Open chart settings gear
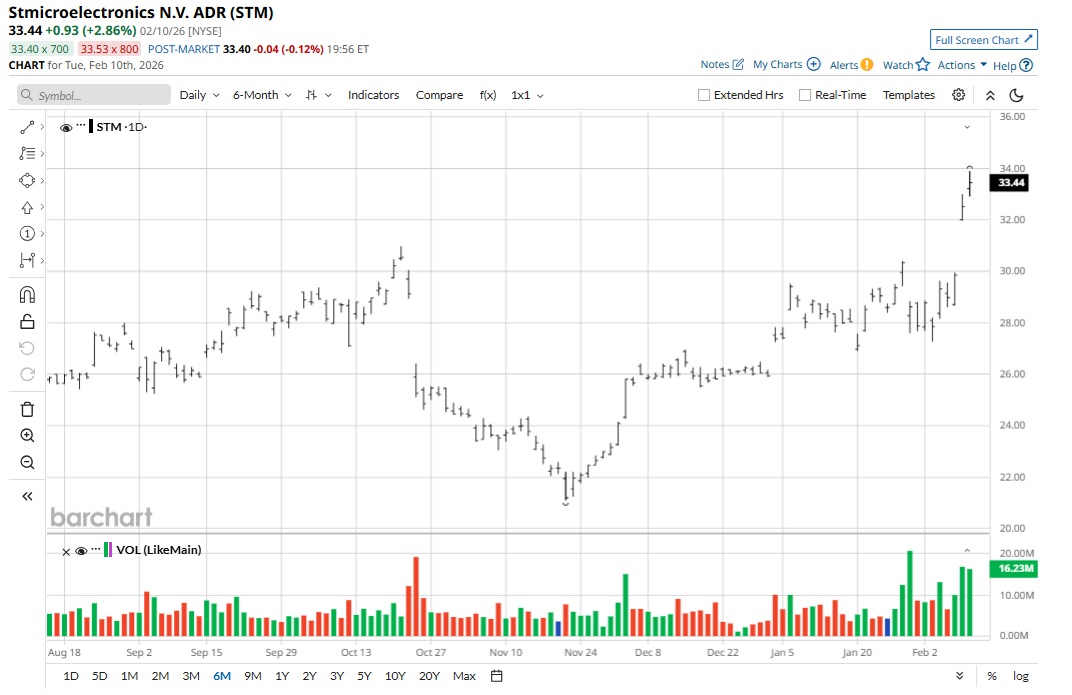 click(x=959, y=95)
